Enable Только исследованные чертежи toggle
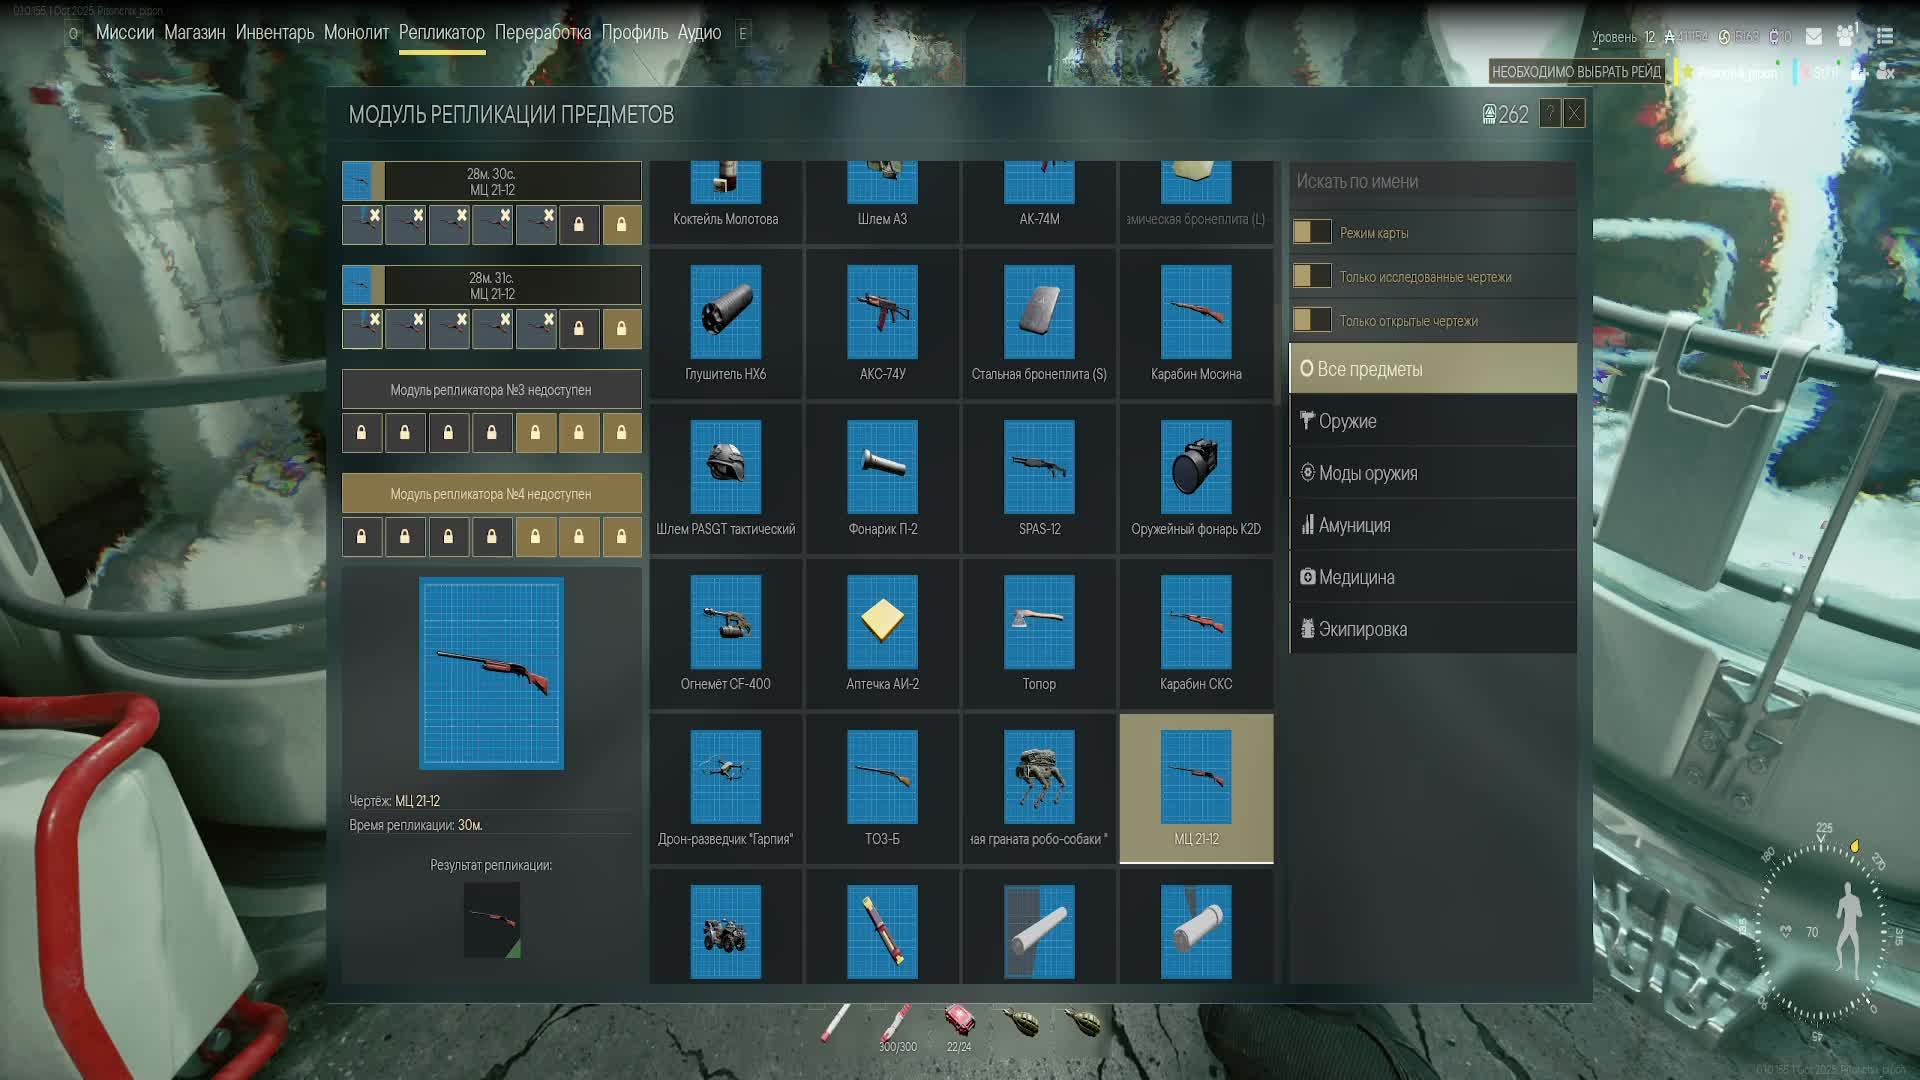 pyautogui.click(x=1311, y=276)
